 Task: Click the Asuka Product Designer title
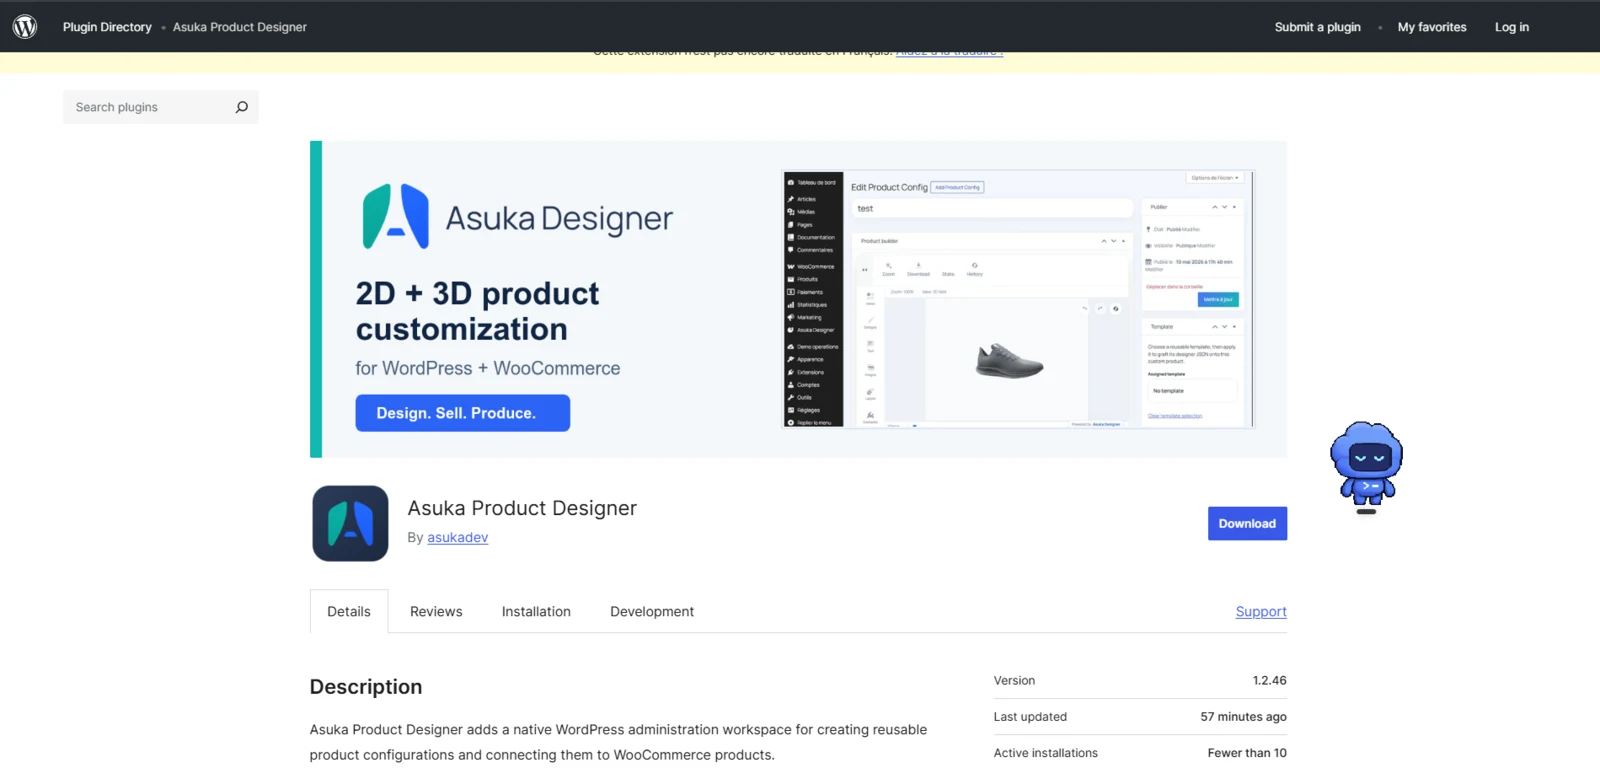click(522, 508)
